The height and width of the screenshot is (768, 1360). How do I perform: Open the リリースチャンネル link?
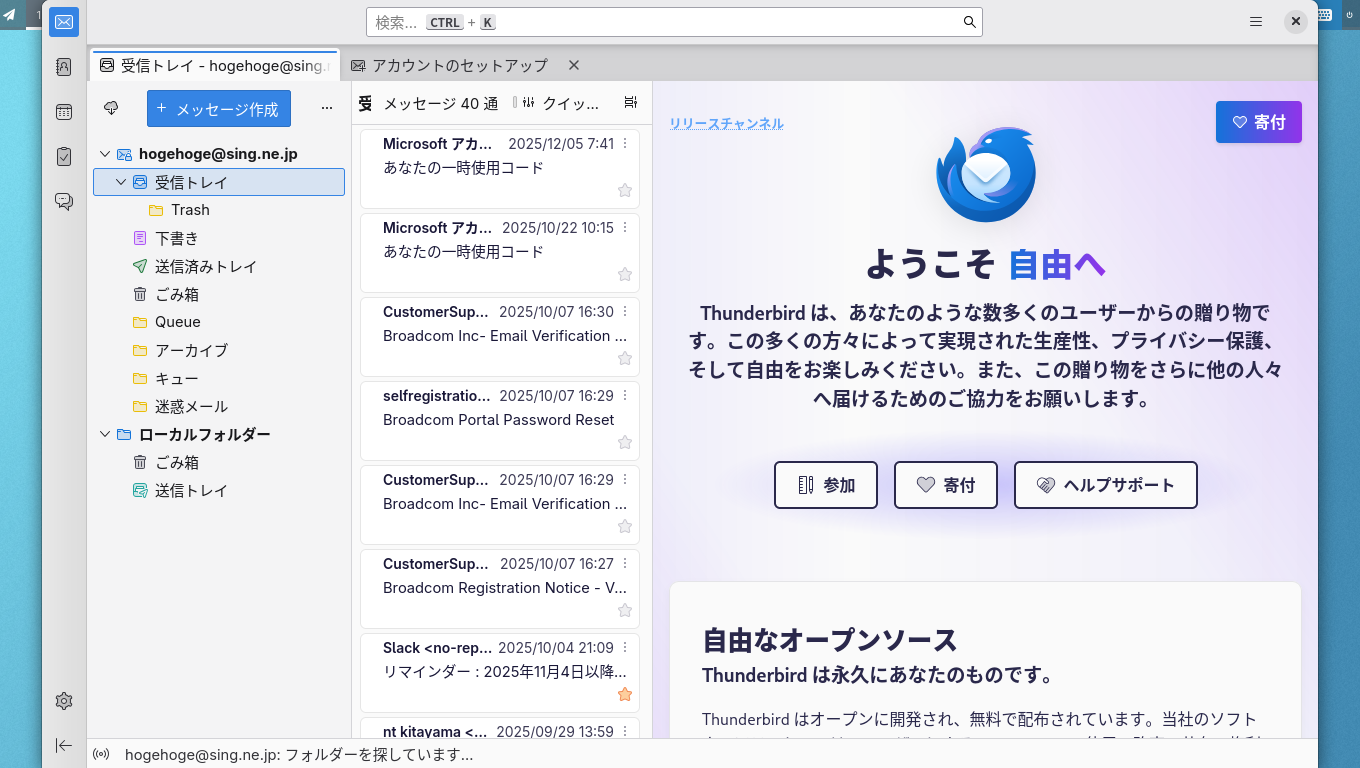point(727,124)
